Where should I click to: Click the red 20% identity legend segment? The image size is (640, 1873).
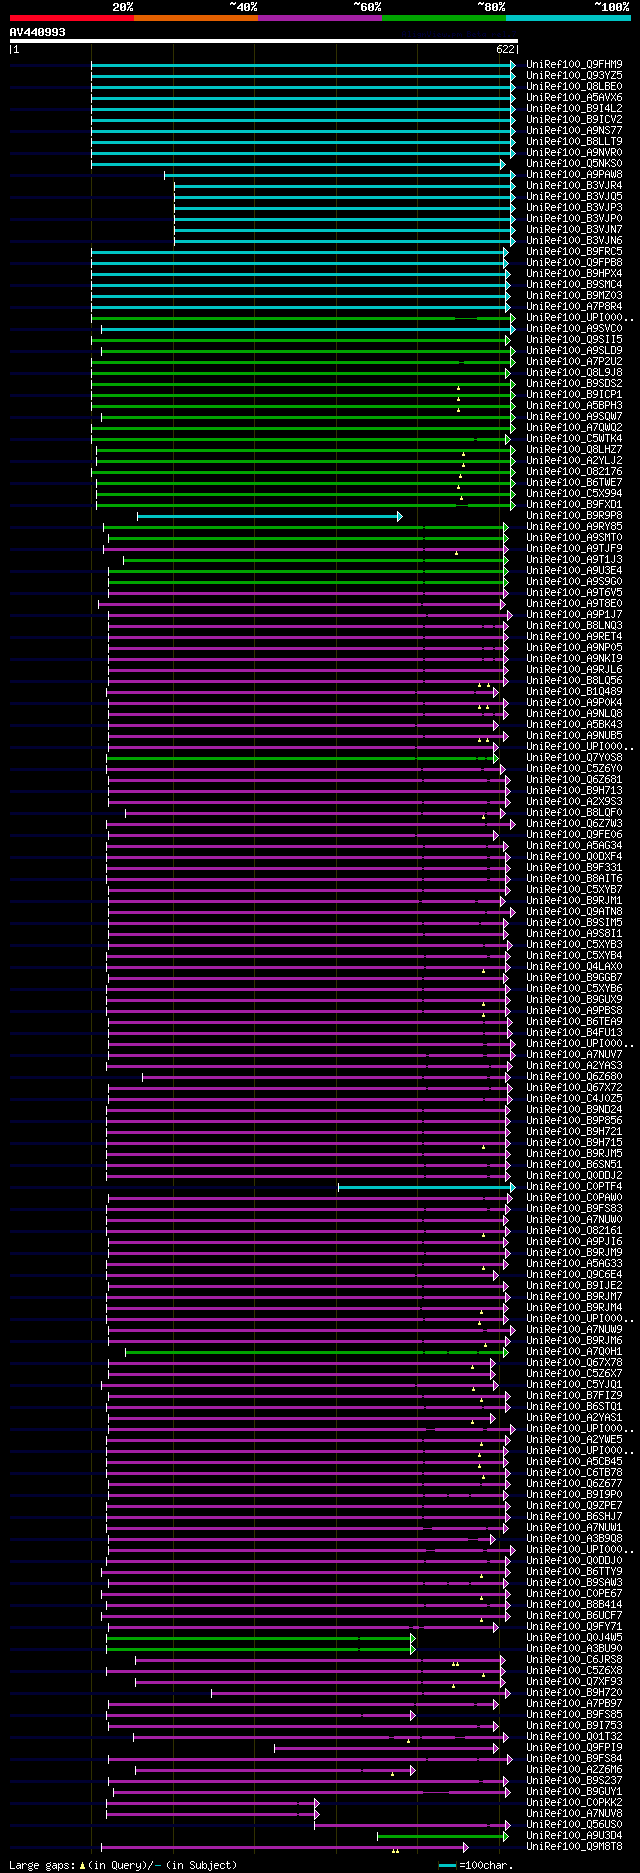pyautogui.click(x=71, y=18)
